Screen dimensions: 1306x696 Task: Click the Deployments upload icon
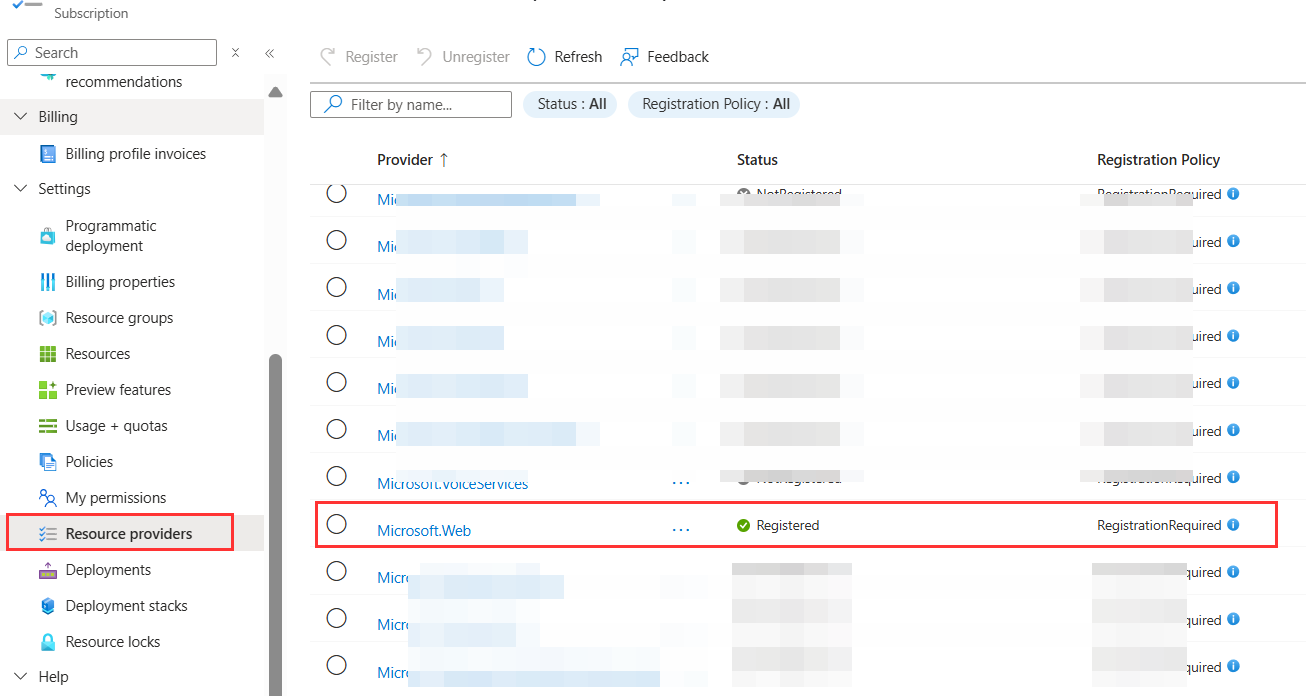click(48, 570)
